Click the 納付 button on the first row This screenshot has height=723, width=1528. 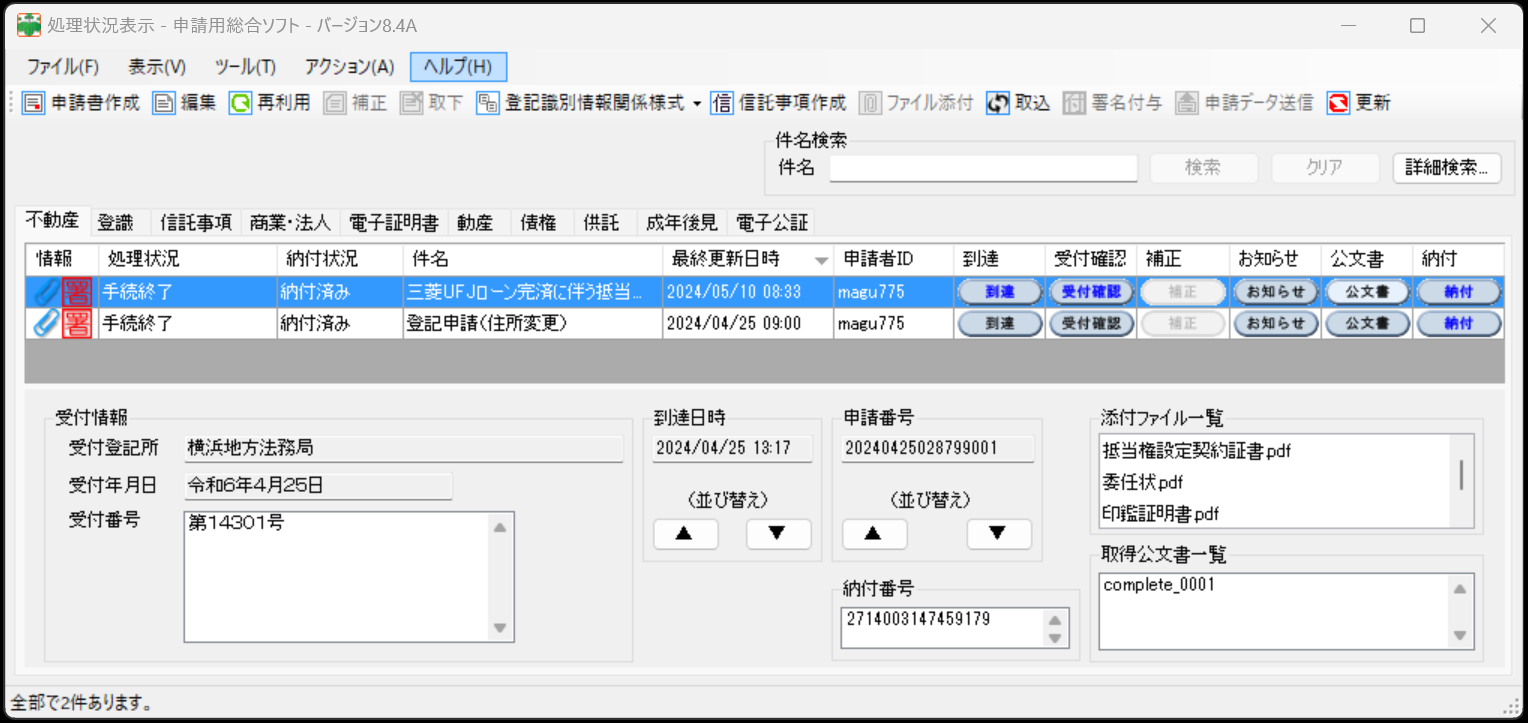[x=1458, y=291]
